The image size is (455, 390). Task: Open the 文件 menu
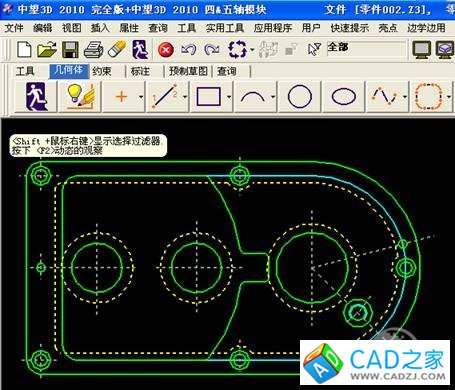pyautogui.click(x=14, y=28)
